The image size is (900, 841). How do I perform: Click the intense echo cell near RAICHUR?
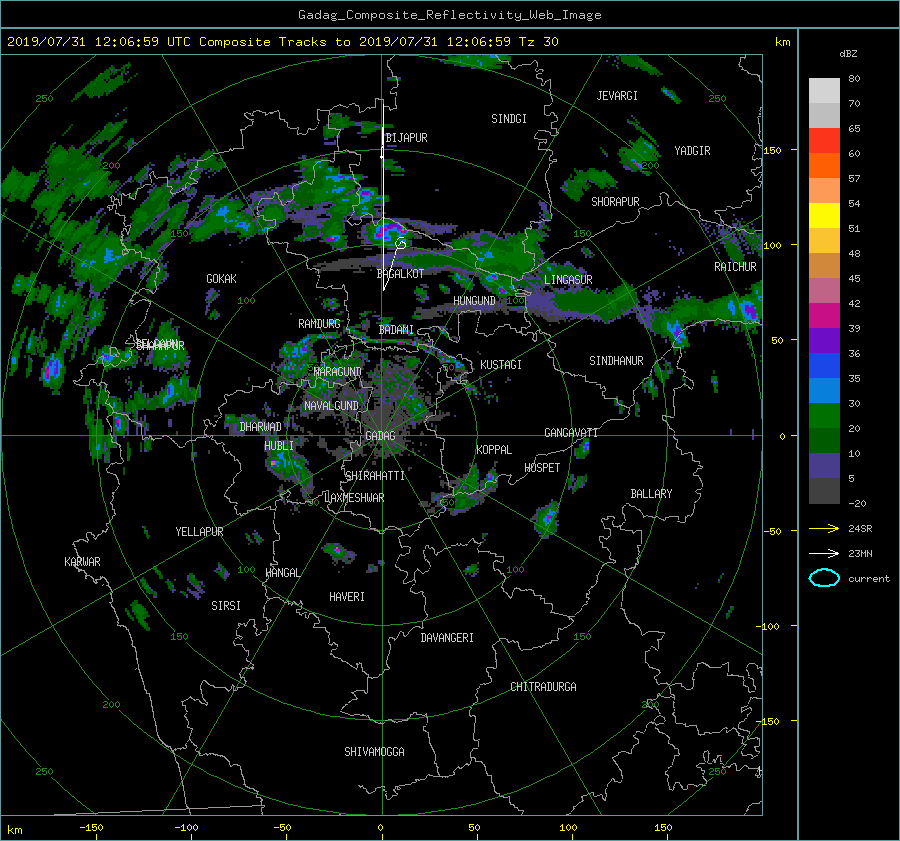(x=748, y=311)
